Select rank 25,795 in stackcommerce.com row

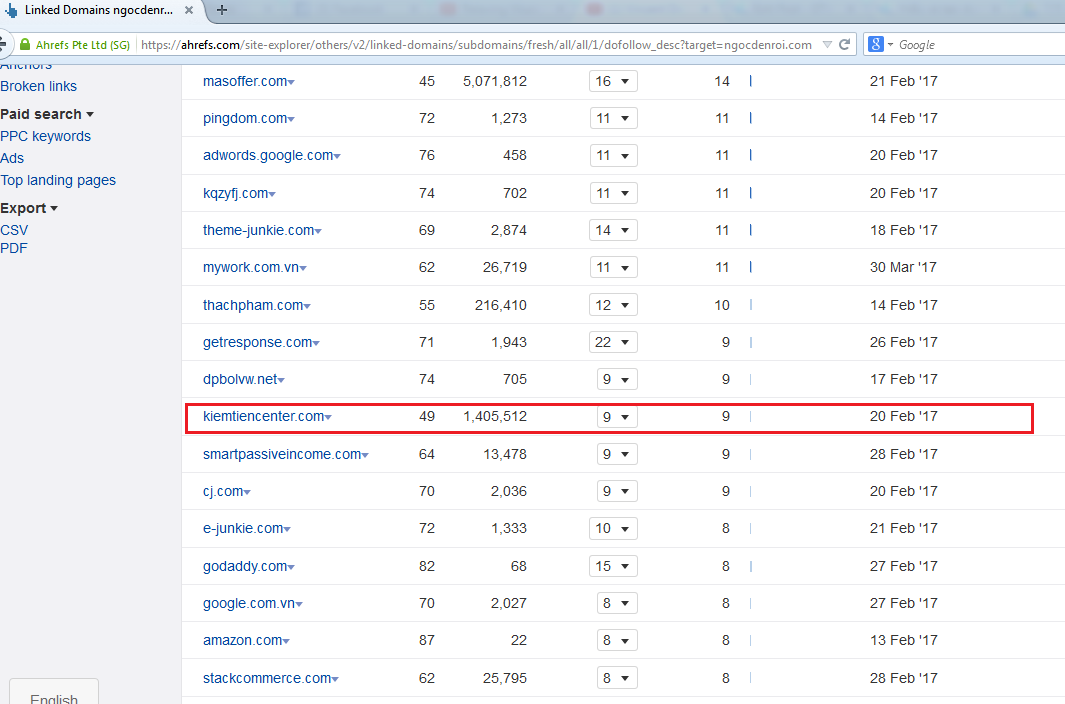click(505, 678)
